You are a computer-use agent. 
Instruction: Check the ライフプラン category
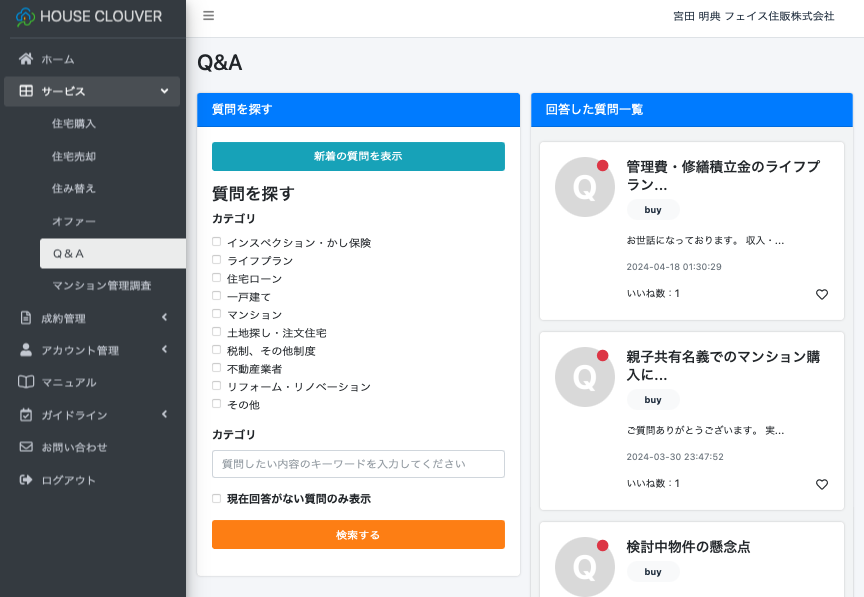point(217,260)
